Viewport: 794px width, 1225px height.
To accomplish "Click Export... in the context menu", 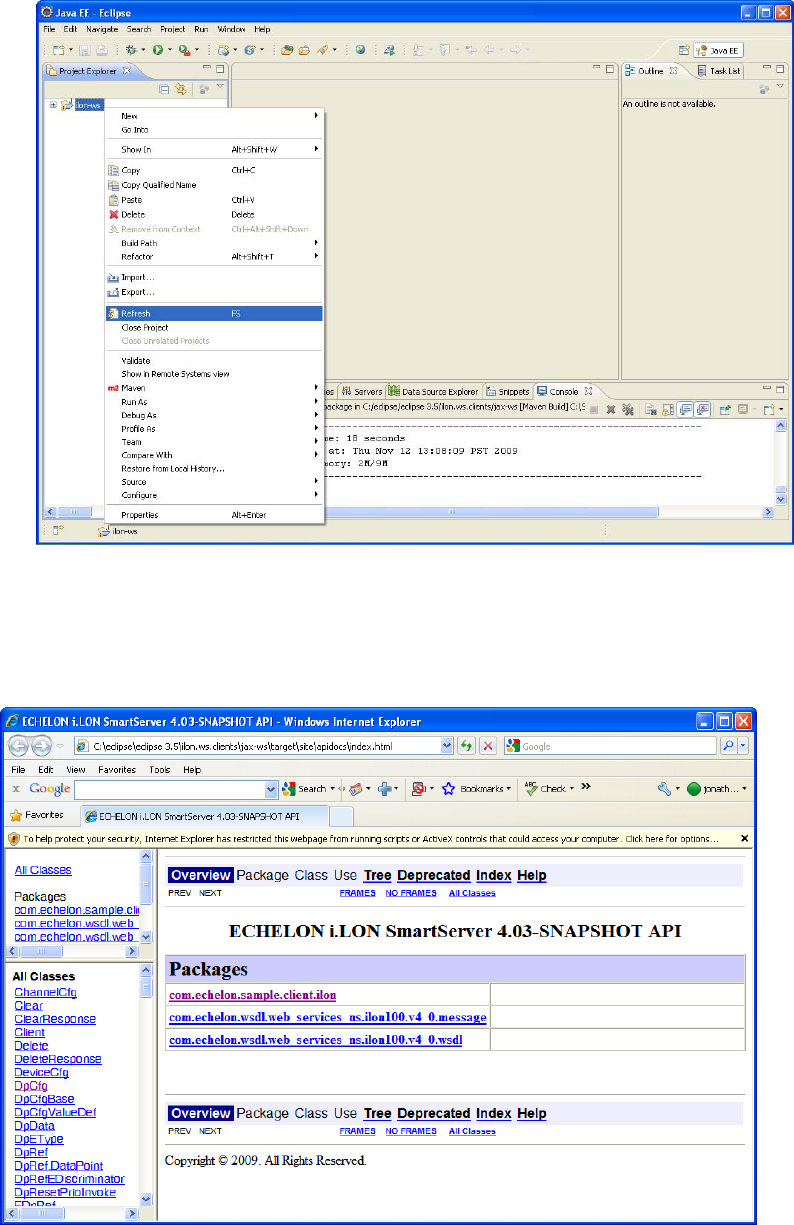I will [214, 292].
